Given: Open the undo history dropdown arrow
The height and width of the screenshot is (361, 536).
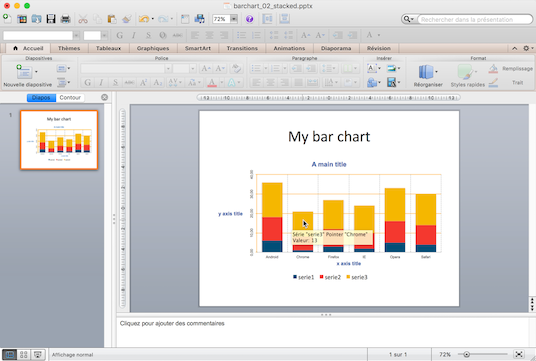Looking at the screenshot, I should click(x=152, y=19).
